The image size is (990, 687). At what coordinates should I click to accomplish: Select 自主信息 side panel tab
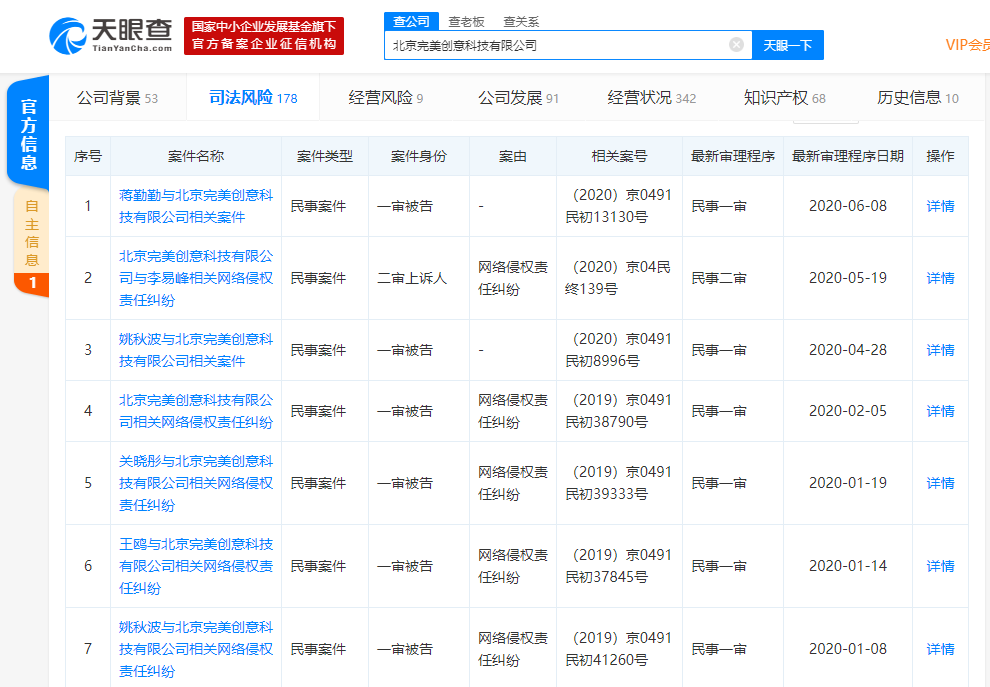coord(31,234)
